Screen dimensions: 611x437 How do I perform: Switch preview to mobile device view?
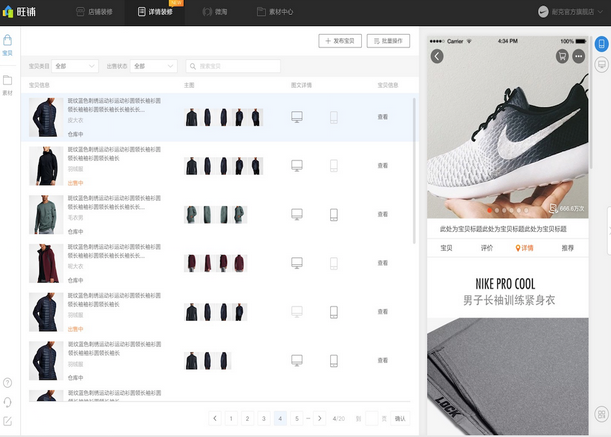(601, 45)
